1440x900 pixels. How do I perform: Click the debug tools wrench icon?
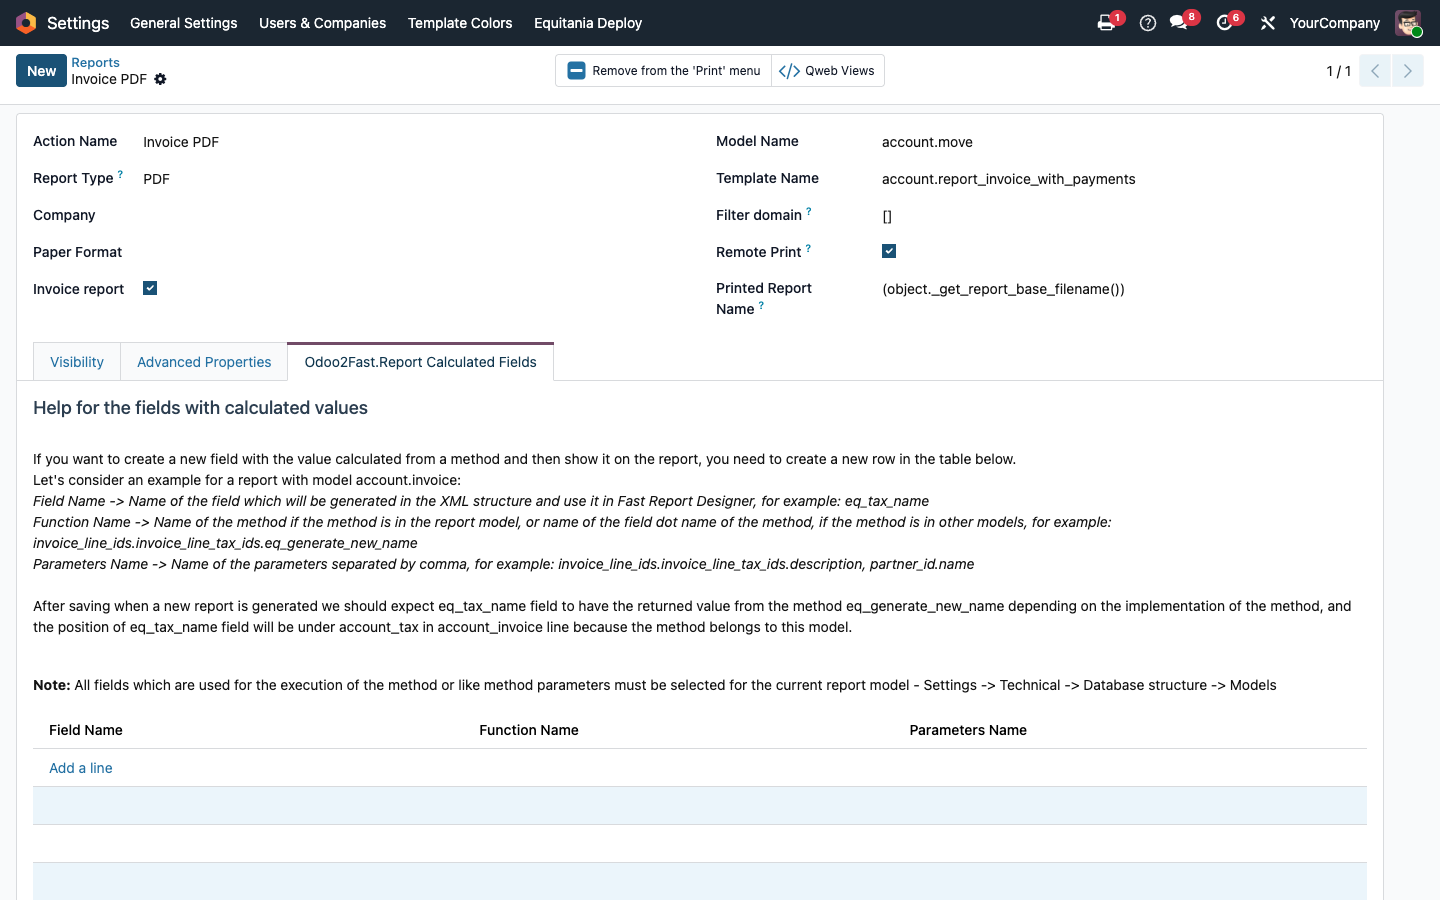[x=1268, y=23]
